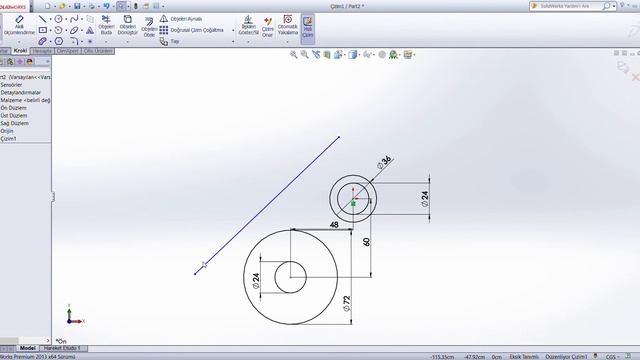Click the diameter 72 dimension

[x=347, y=304]
